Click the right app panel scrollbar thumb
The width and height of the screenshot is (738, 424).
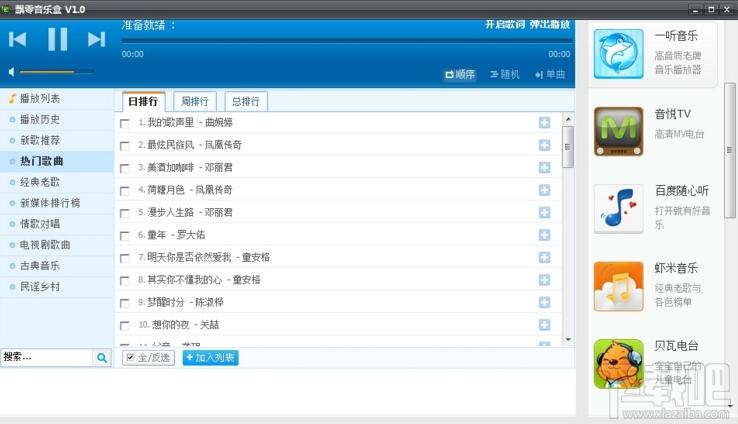coord(730,151)
